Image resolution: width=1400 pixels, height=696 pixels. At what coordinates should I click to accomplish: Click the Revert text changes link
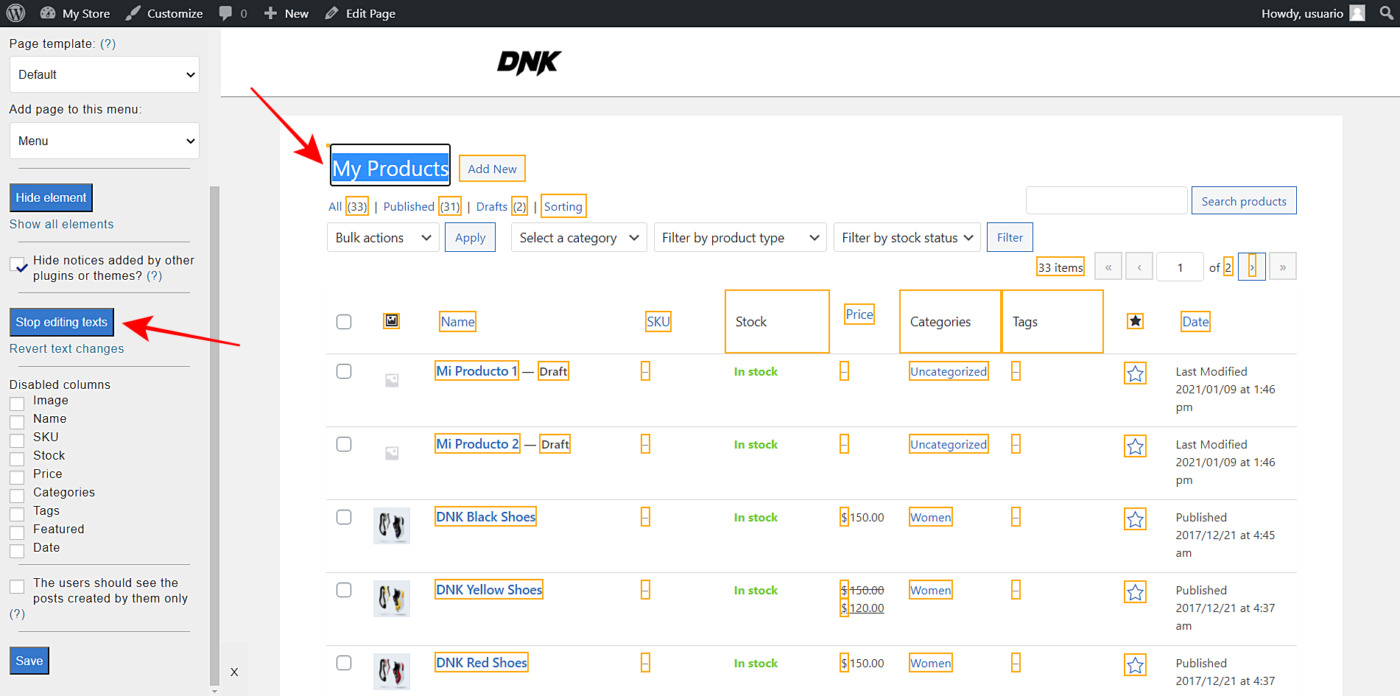(67, 349)
